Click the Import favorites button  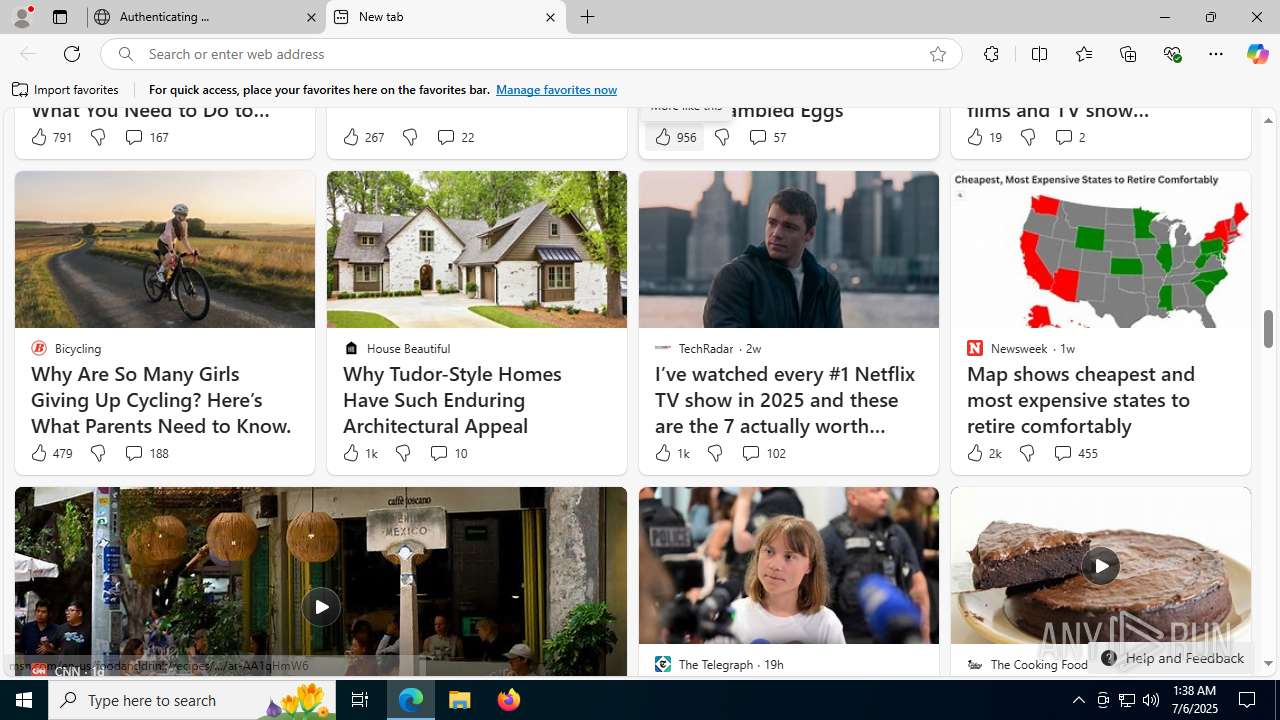click(x=65, y=90)
